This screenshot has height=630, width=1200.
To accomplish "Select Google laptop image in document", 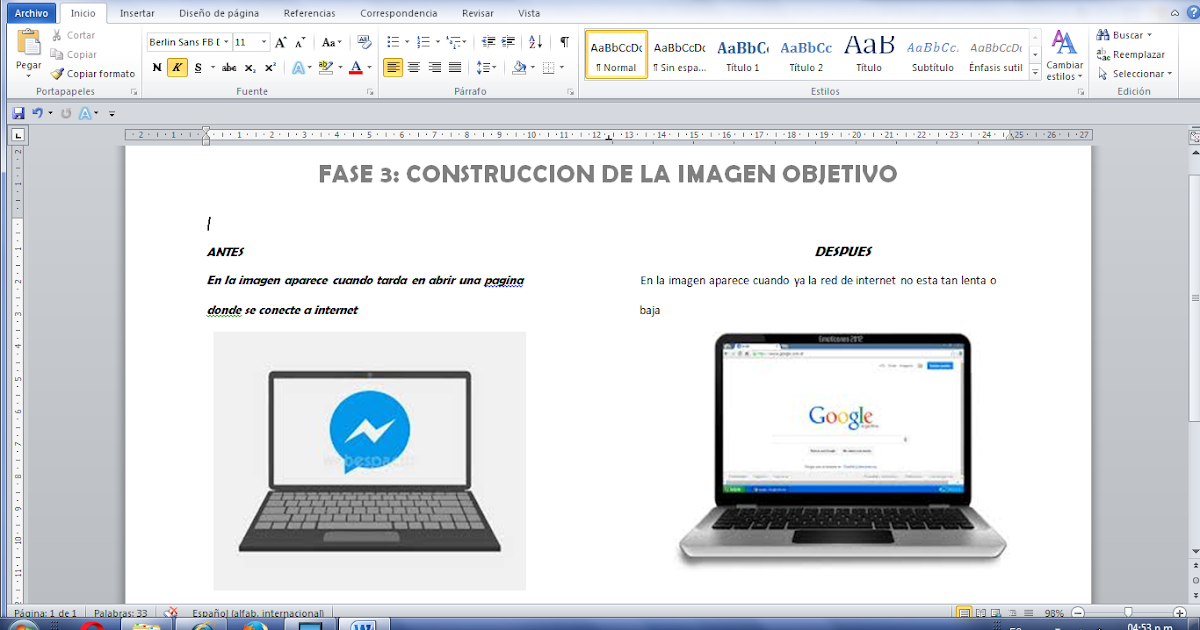I will click(x=842, y=449).
